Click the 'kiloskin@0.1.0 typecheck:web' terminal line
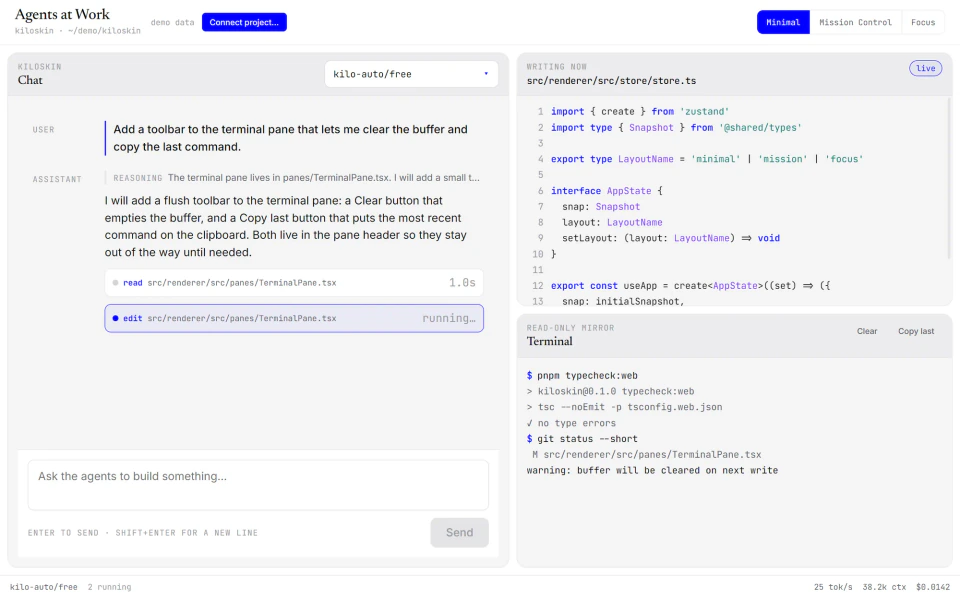Image resolution: width=960 pixels, height=598 pixels. click(610, 392)
